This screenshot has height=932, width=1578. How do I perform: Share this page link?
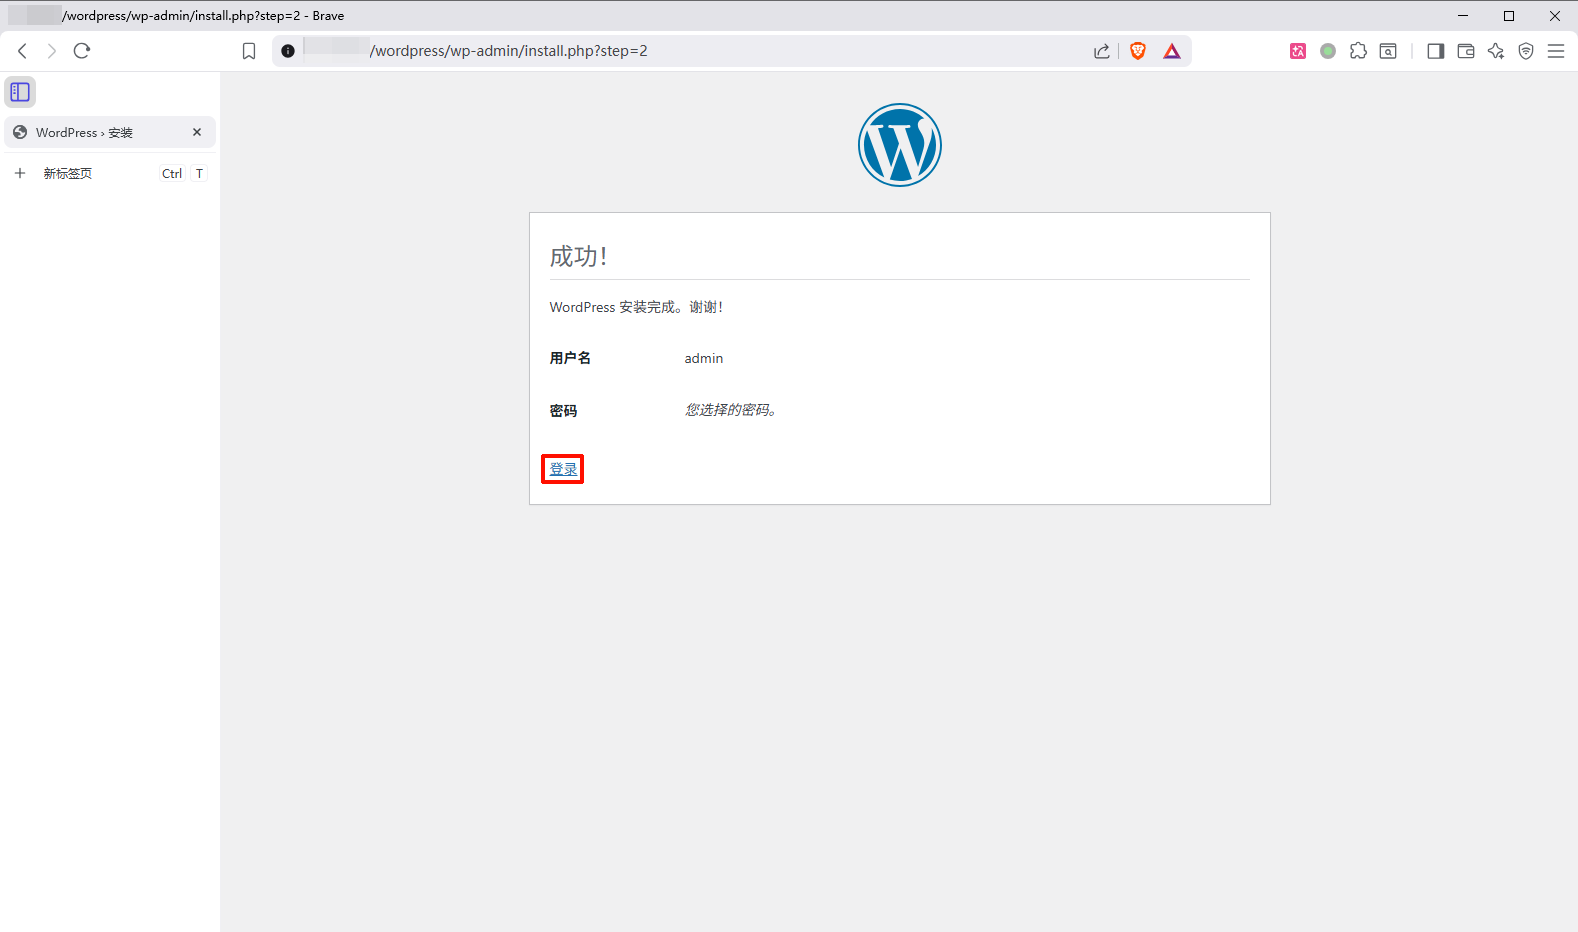(x=1101, y=51)
